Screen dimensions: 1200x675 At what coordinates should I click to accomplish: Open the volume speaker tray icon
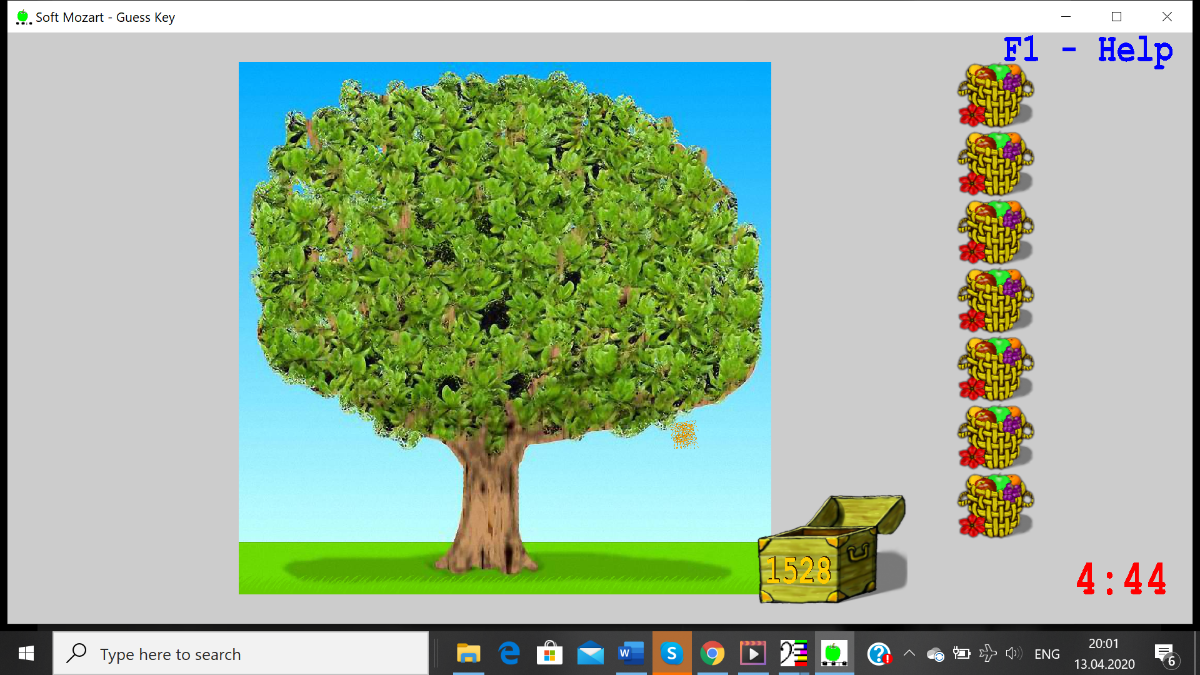1014,654
